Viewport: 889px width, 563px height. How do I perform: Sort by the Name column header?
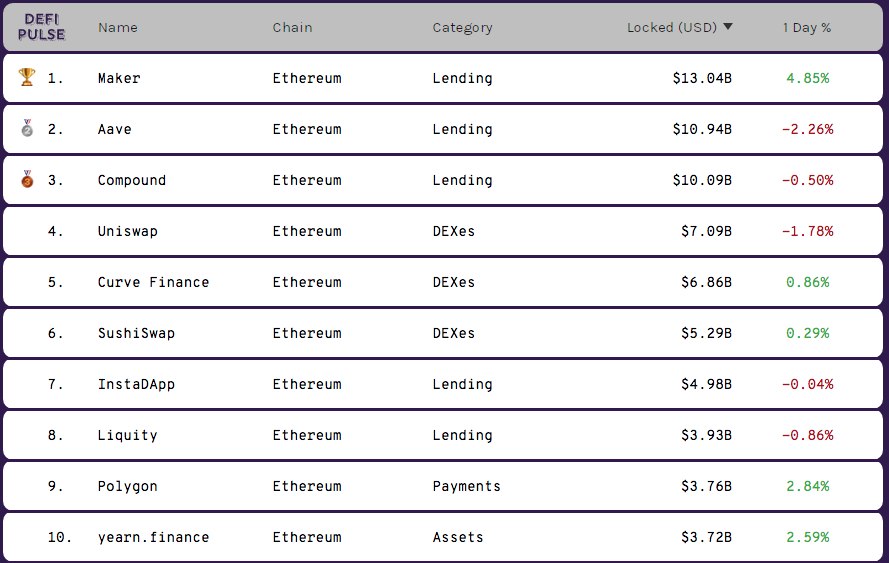pos(117,27)
